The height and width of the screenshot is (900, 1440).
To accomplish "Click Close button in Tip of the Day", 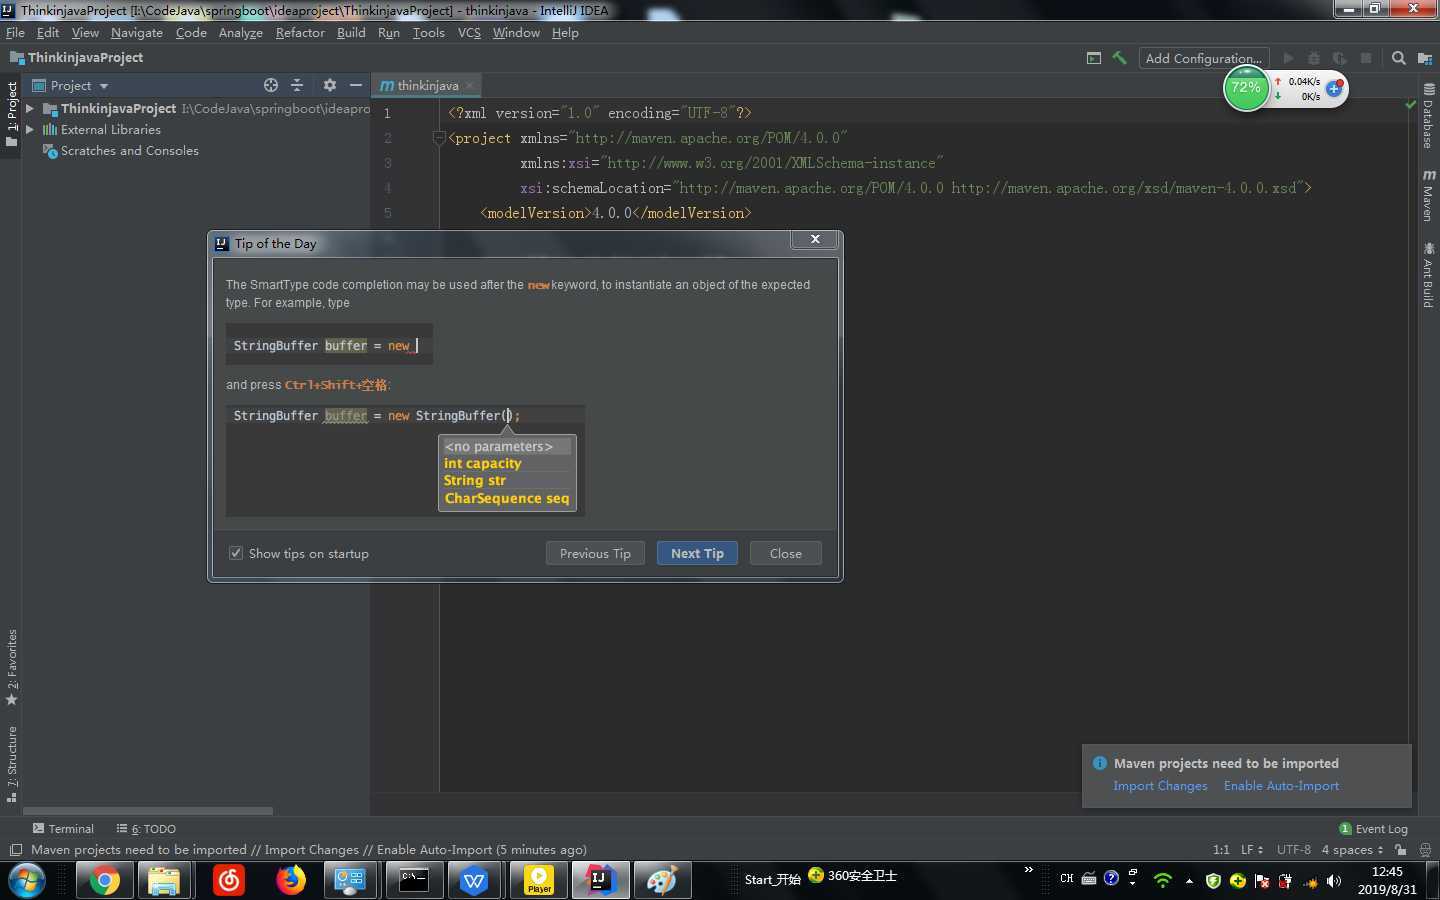I will point(785,554).
